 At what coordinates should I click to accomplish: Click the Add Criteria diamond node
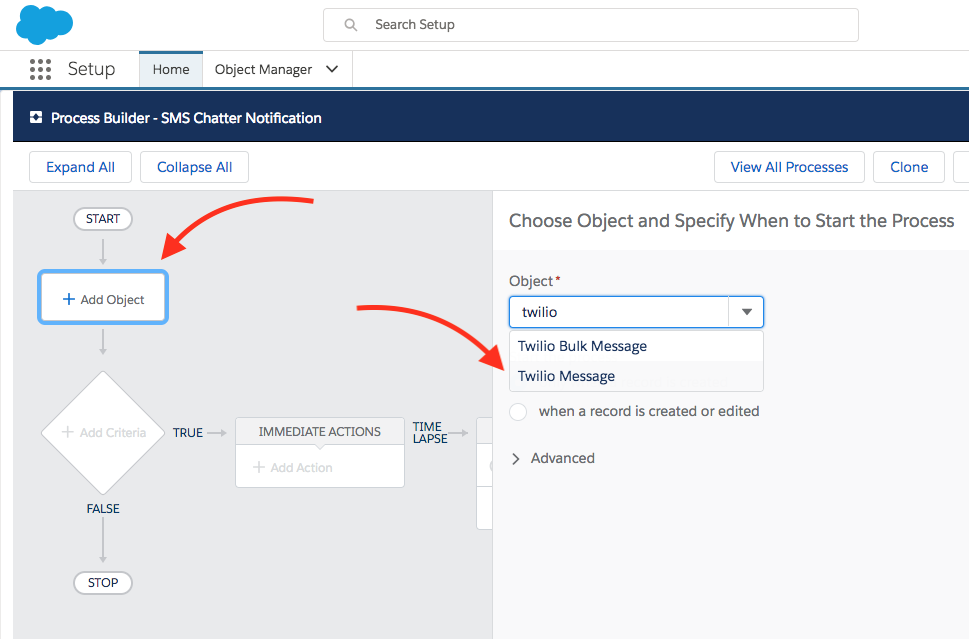102,432
